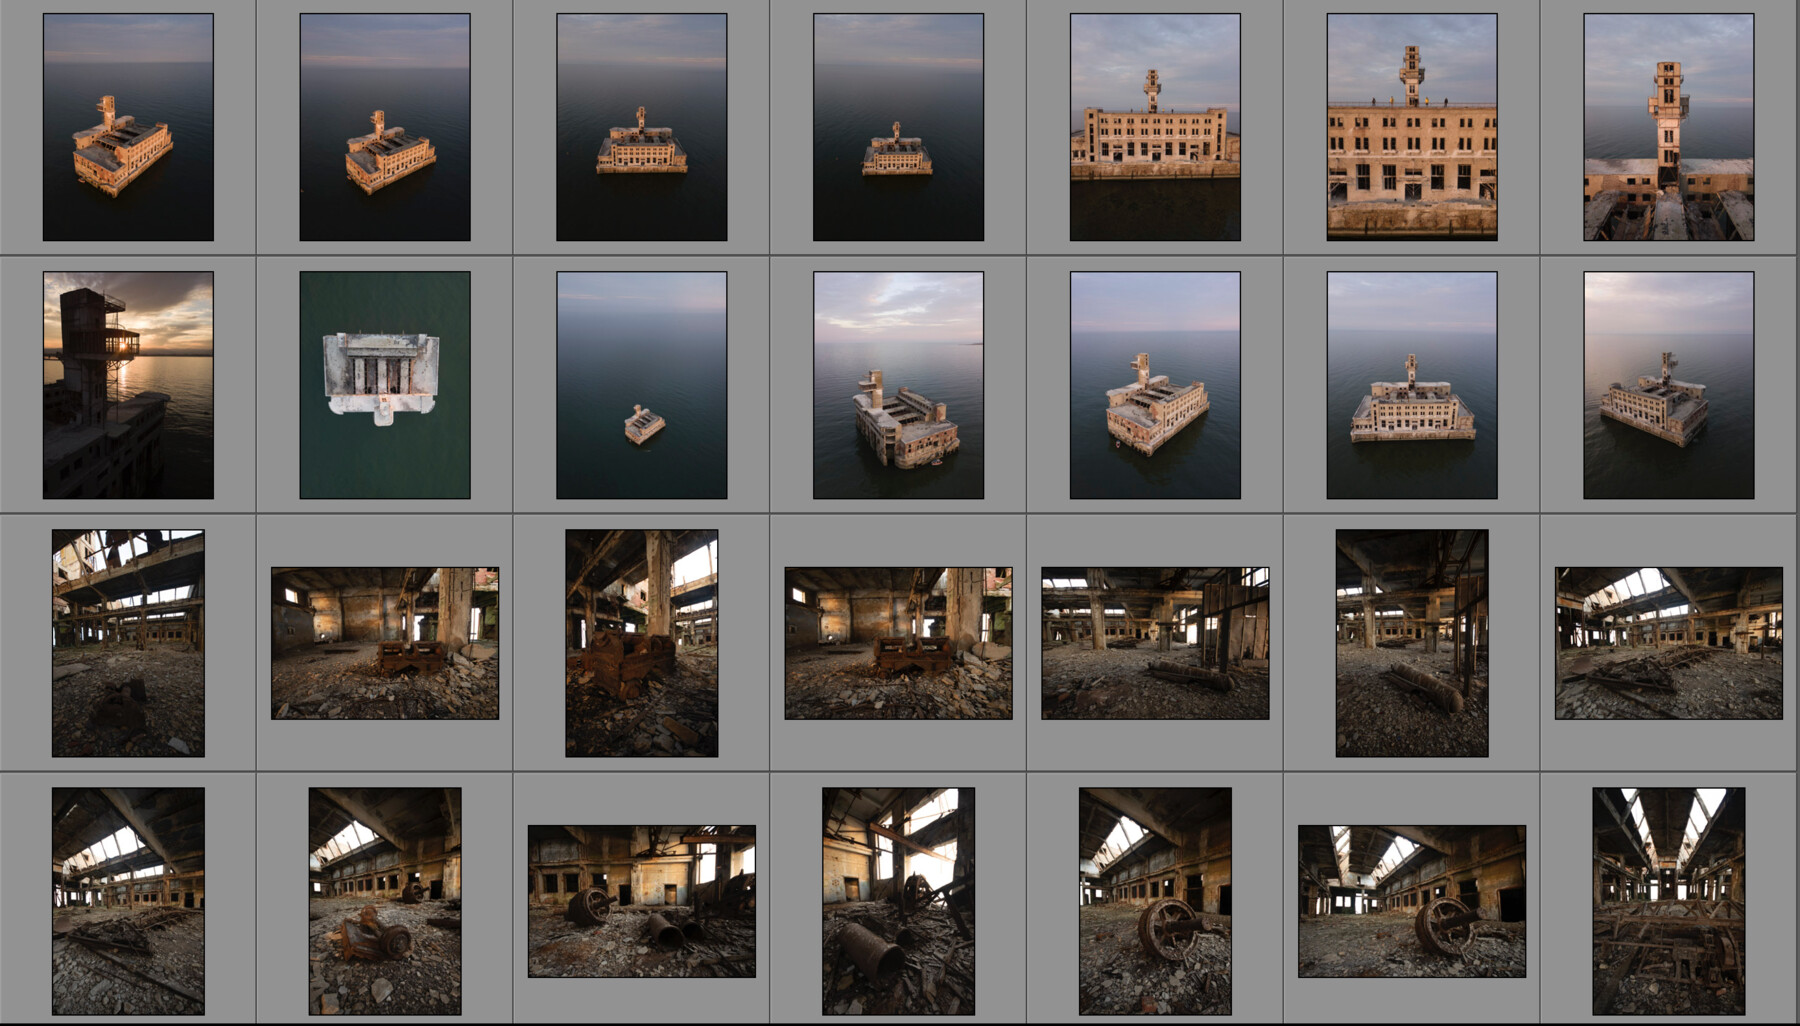Select the aerial shot under pink cloudy skies
Viewport: 1800px width, 1026px height.
(900, 385)
